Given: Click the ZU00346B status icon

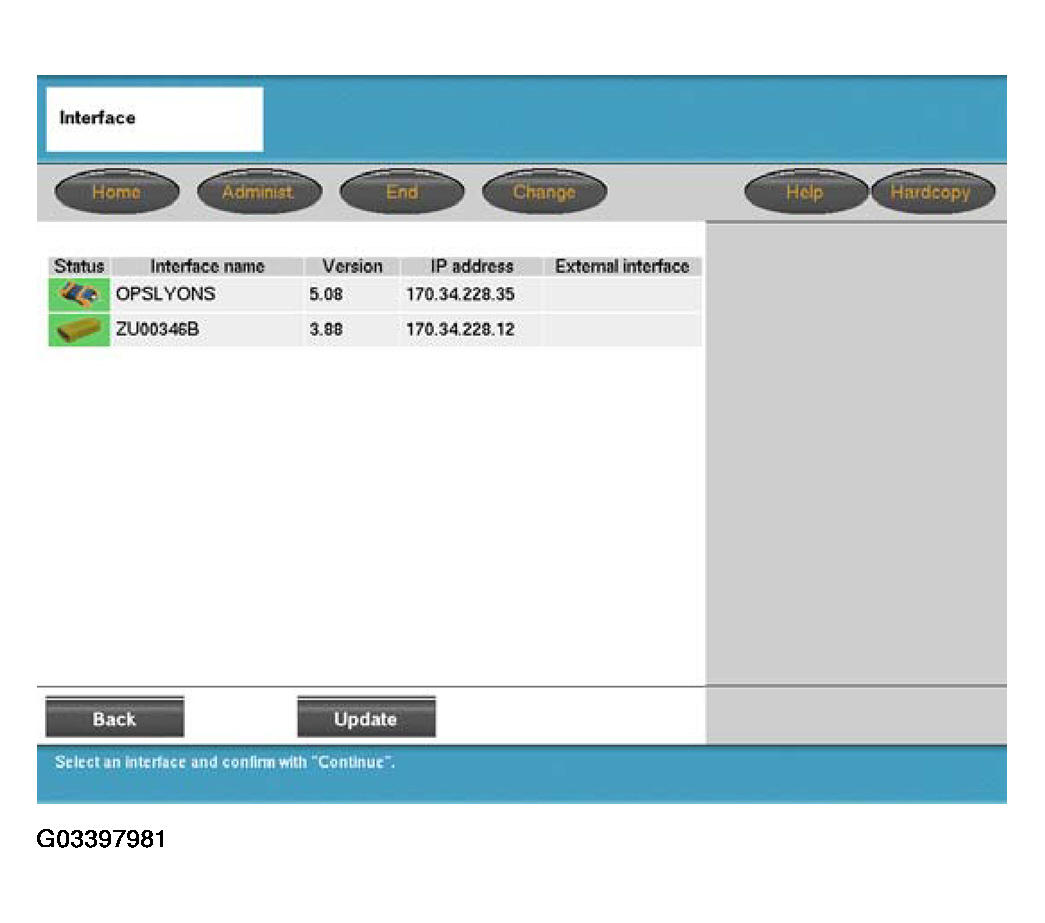Looking at the screenshot, I should [x=79, y=329].
